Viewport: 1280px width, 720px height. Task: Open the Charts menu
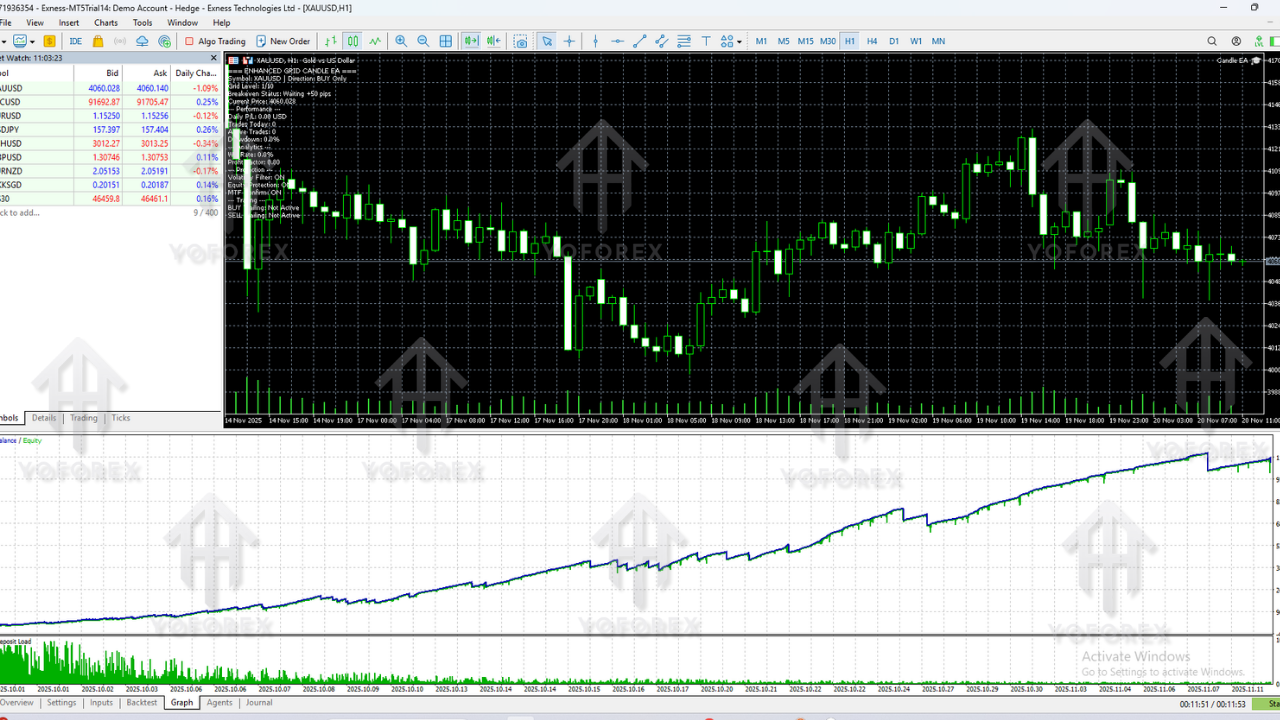(105, 22)
